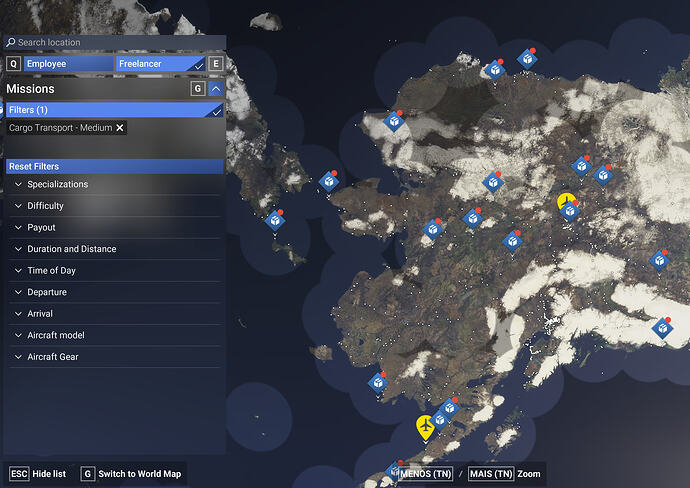Expand the Aircraft Gear filter
Image resolution: width=690 pixels, height=488 pixels.
click(115, 357)
